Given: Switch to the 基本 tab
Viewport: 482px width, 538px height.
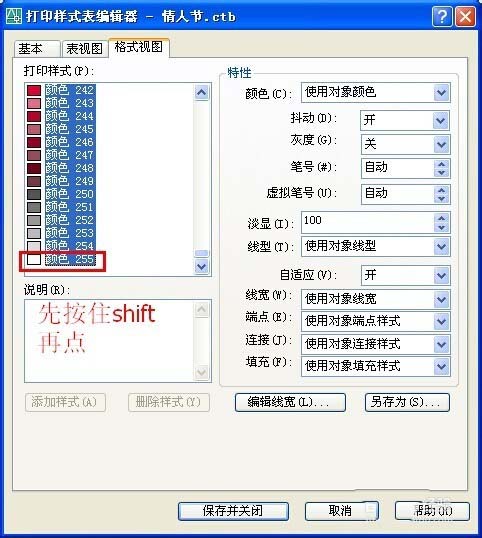Looking at the screenshot, I should [x=37, y=49].
